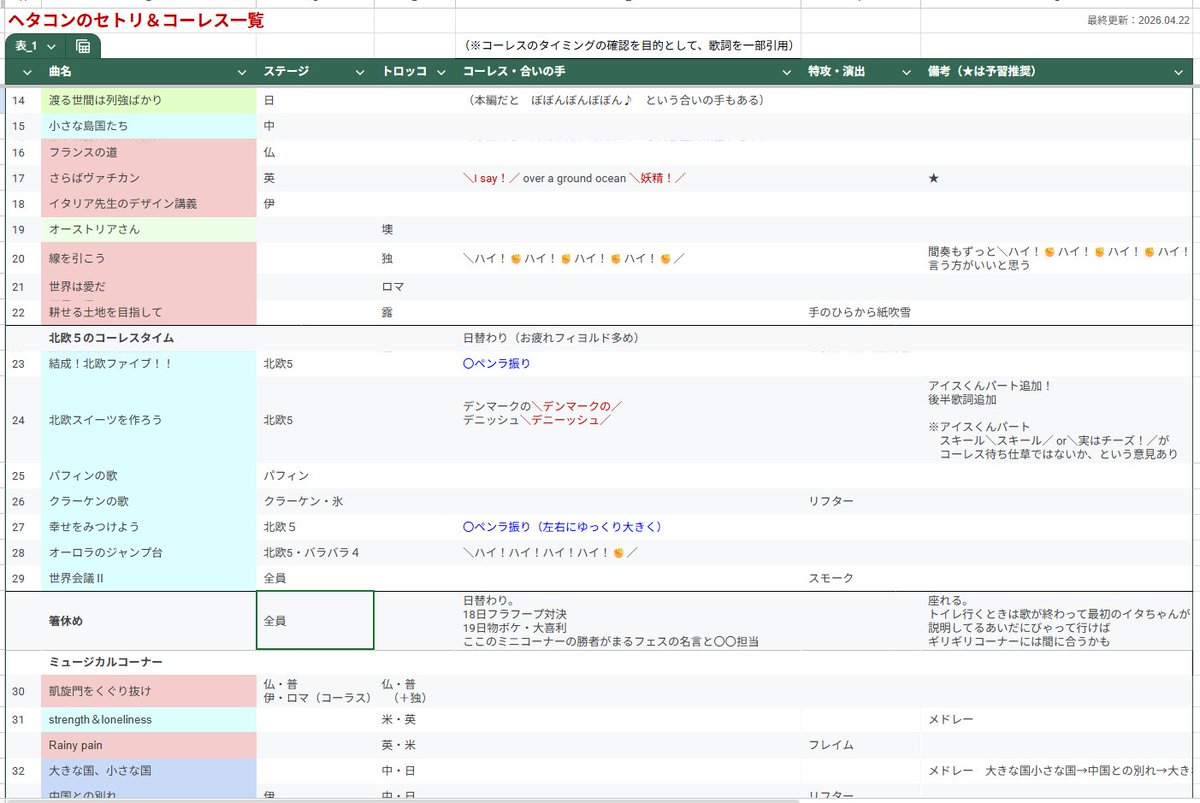The width and height of the screenshot is (1200, 803).
Task: Select the song cell 渡る世間は列強ばかり
Action: (149, 100)
